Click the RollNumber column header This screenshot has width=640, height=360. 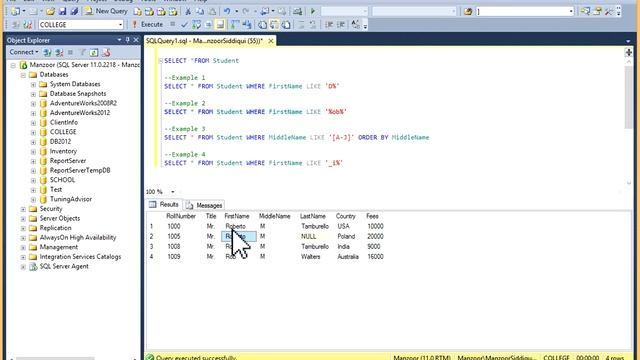pos(181,216)
